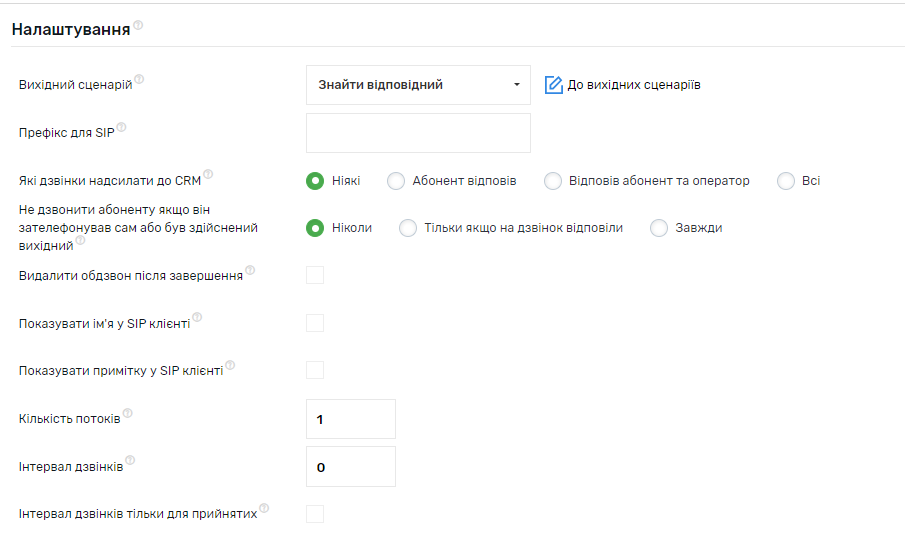Select the Абонент відповів radio option
Screen dimensions: 905x544
[396, 181]
